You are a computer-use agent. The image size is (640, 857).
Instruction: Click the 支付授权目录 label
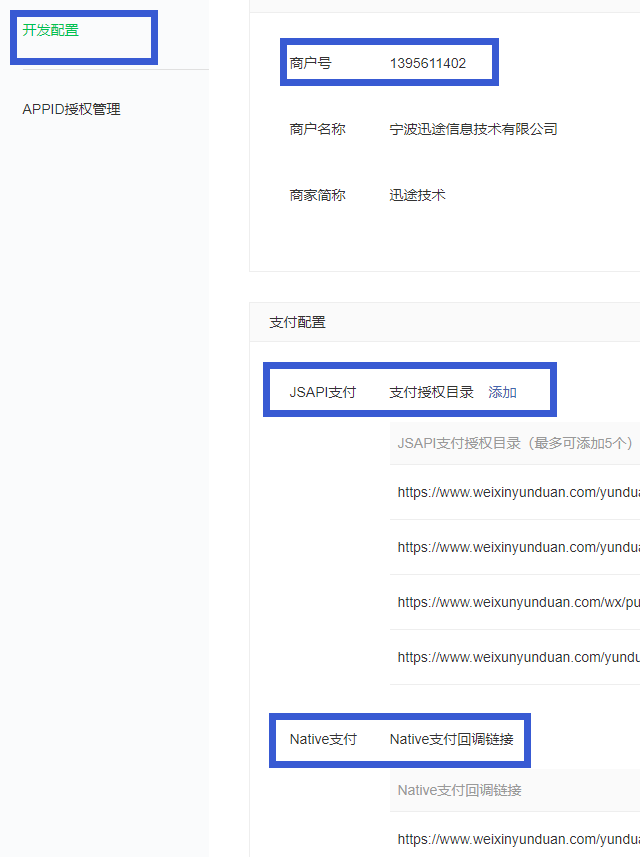pos(431,392)
